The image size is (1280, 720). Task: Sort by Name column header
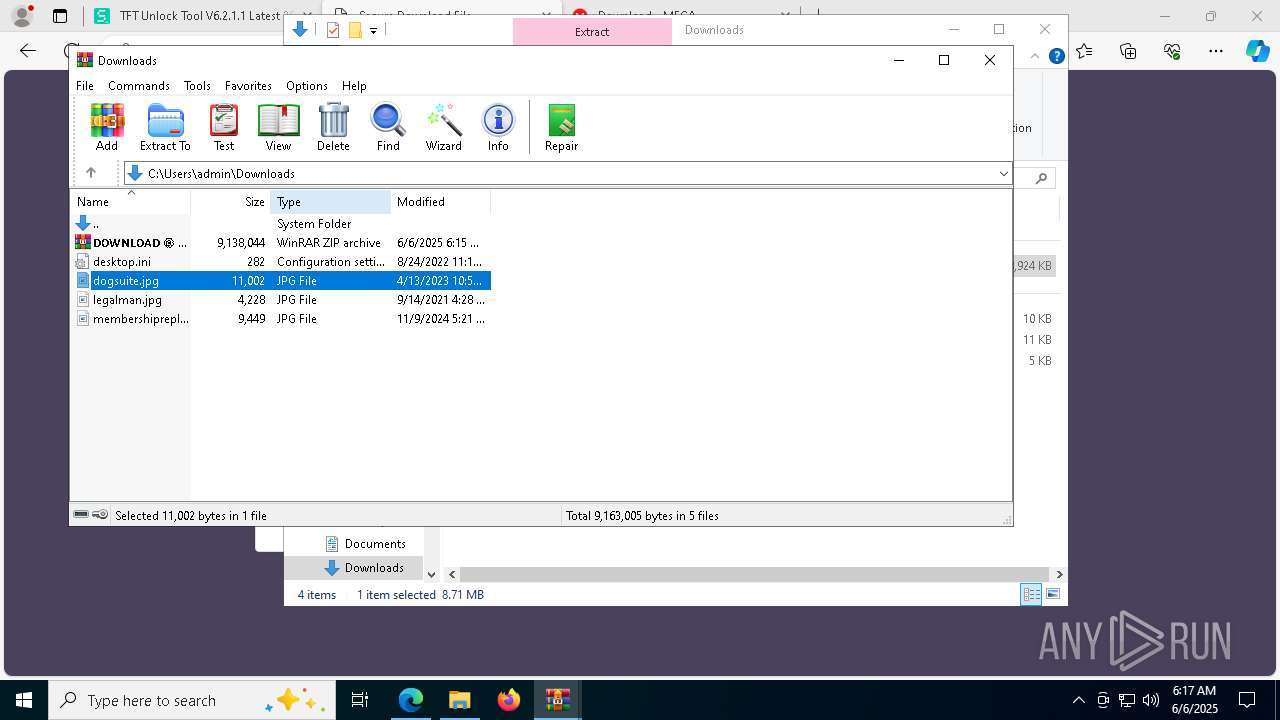coord(130,202)
